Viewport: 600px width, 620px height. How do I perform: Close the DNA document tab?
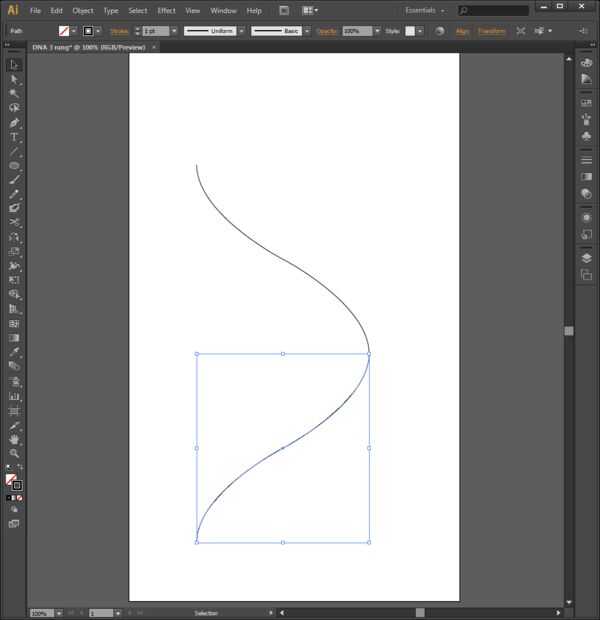pos(154,47)
